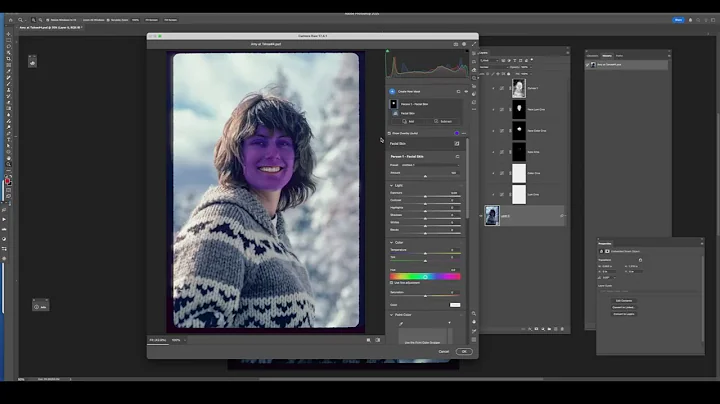The height and width of the screenshot is (404, 720).
Task: Toggle Show Overlay checkbox
Action: [x=389, y=133]
